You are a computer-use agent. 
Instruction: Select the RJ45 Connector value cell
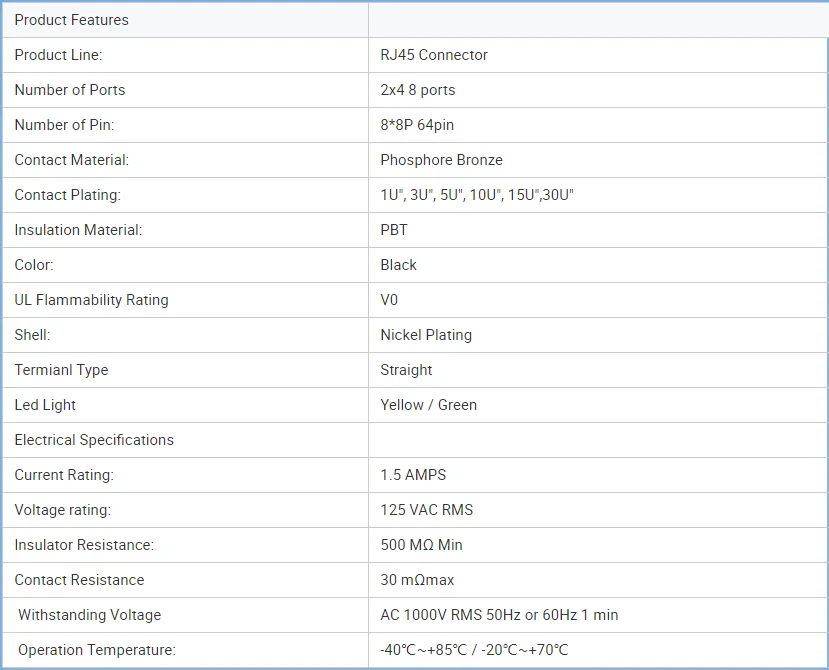coord(434,55)
